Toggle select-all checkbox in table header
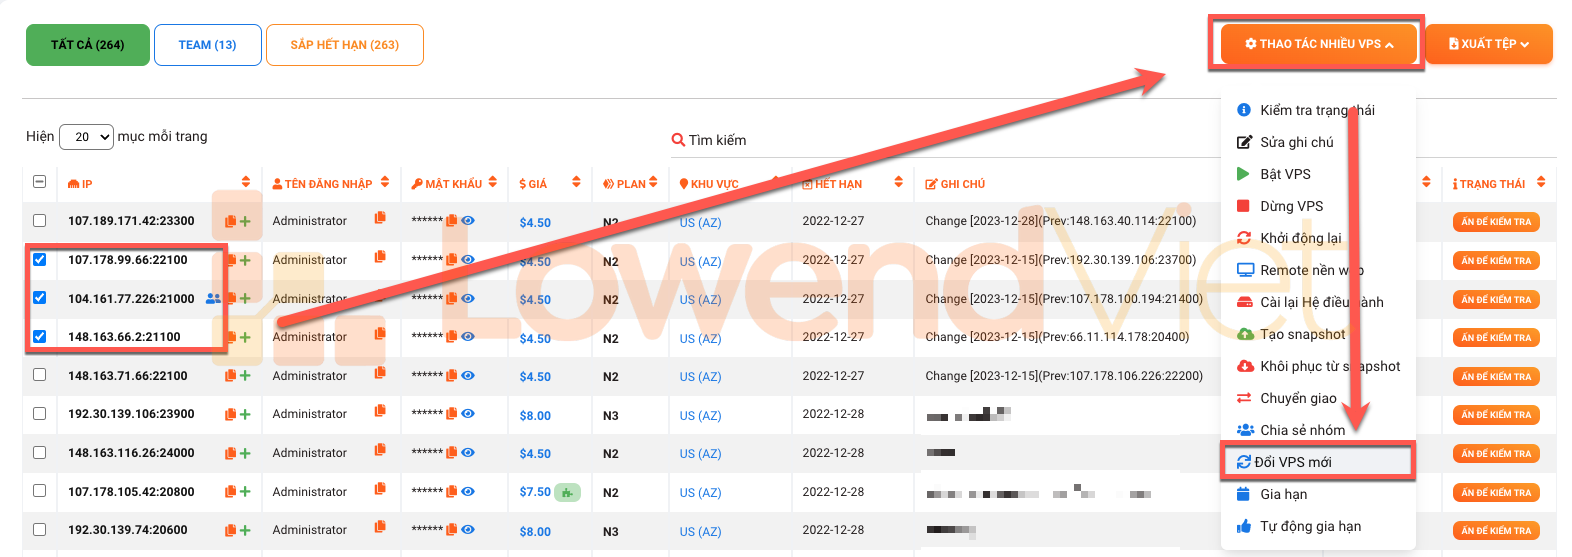Viewport: 1572px width, 557px height. (x=40, y=182)
